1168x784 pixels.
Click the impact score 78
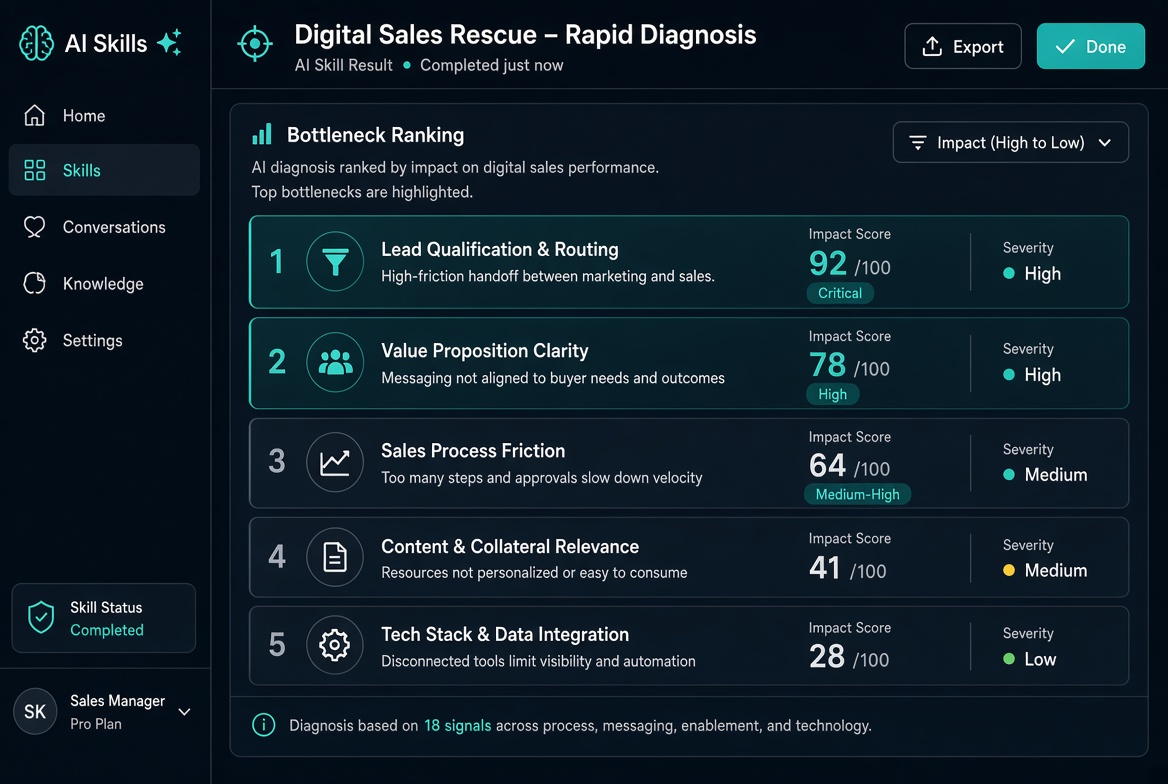828,364
